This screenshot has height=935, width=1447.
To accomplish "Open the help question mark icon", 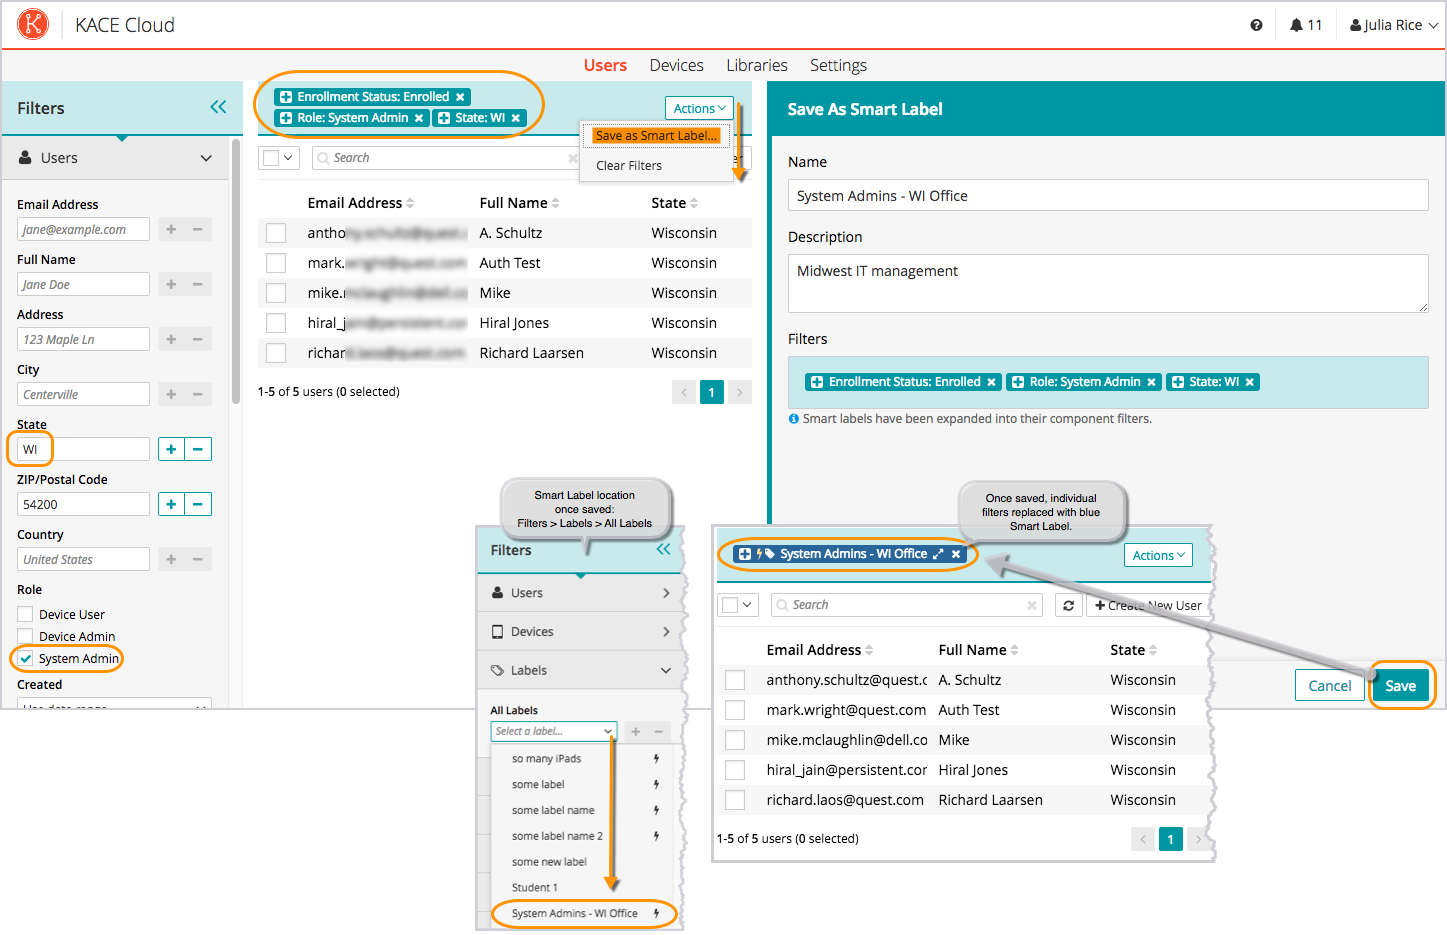I will (1256, 25).
